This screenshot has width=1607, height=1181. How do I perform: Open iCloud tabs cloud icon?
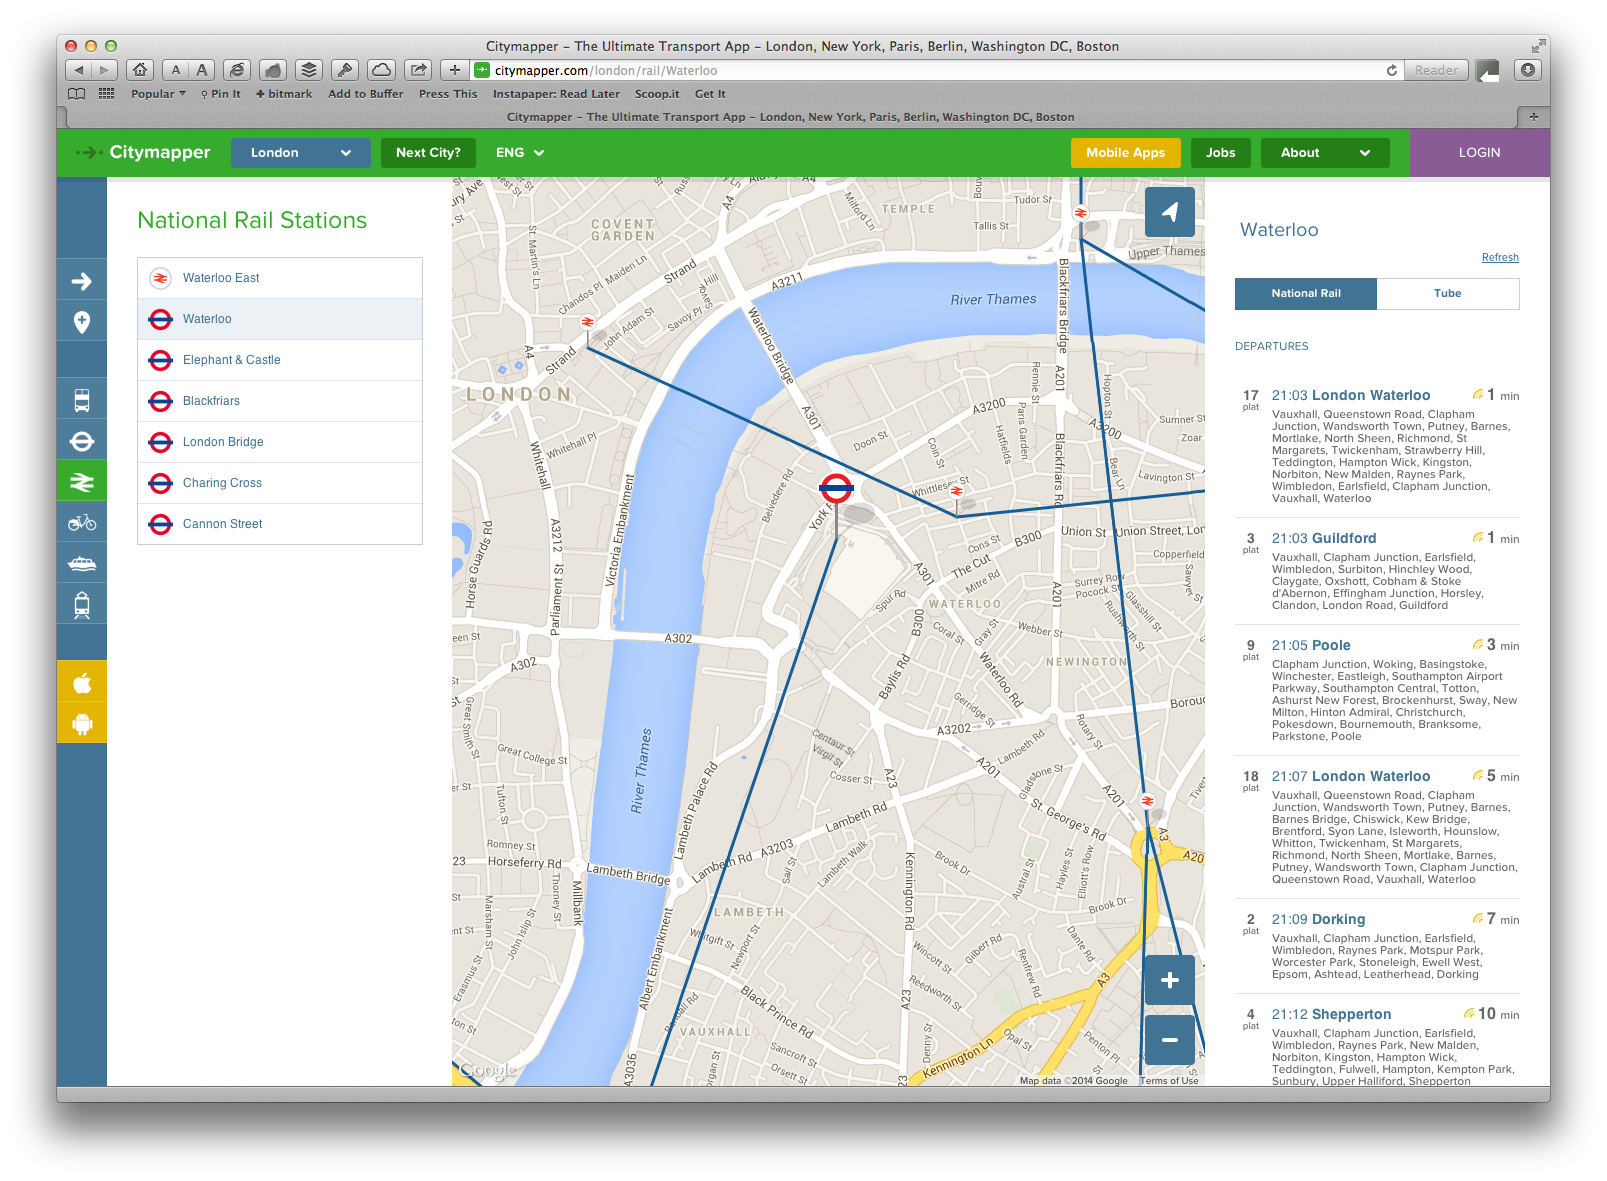click(381, 70)
